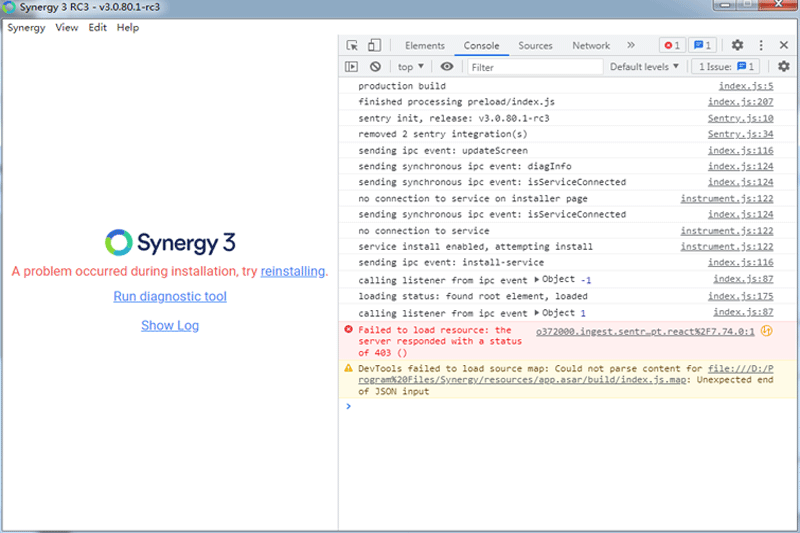Open the top context dropdown
Image resolution: width=800 pixels, height=533 pixels.
click(411, 67)
